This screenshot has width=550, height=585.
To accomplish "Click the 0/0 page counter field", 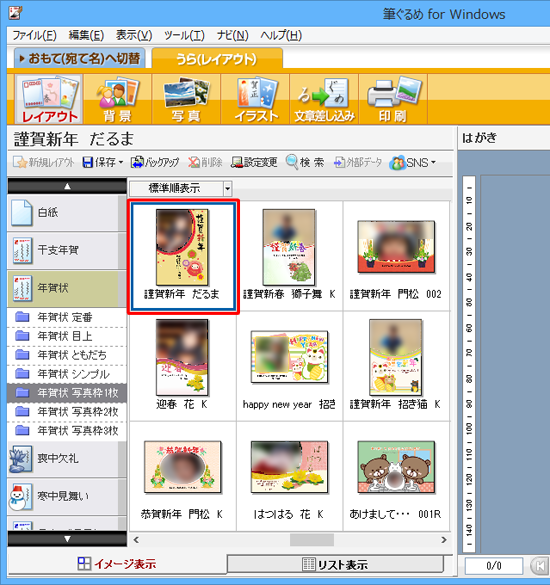I will pyautogui.click(x=493, y=566).
